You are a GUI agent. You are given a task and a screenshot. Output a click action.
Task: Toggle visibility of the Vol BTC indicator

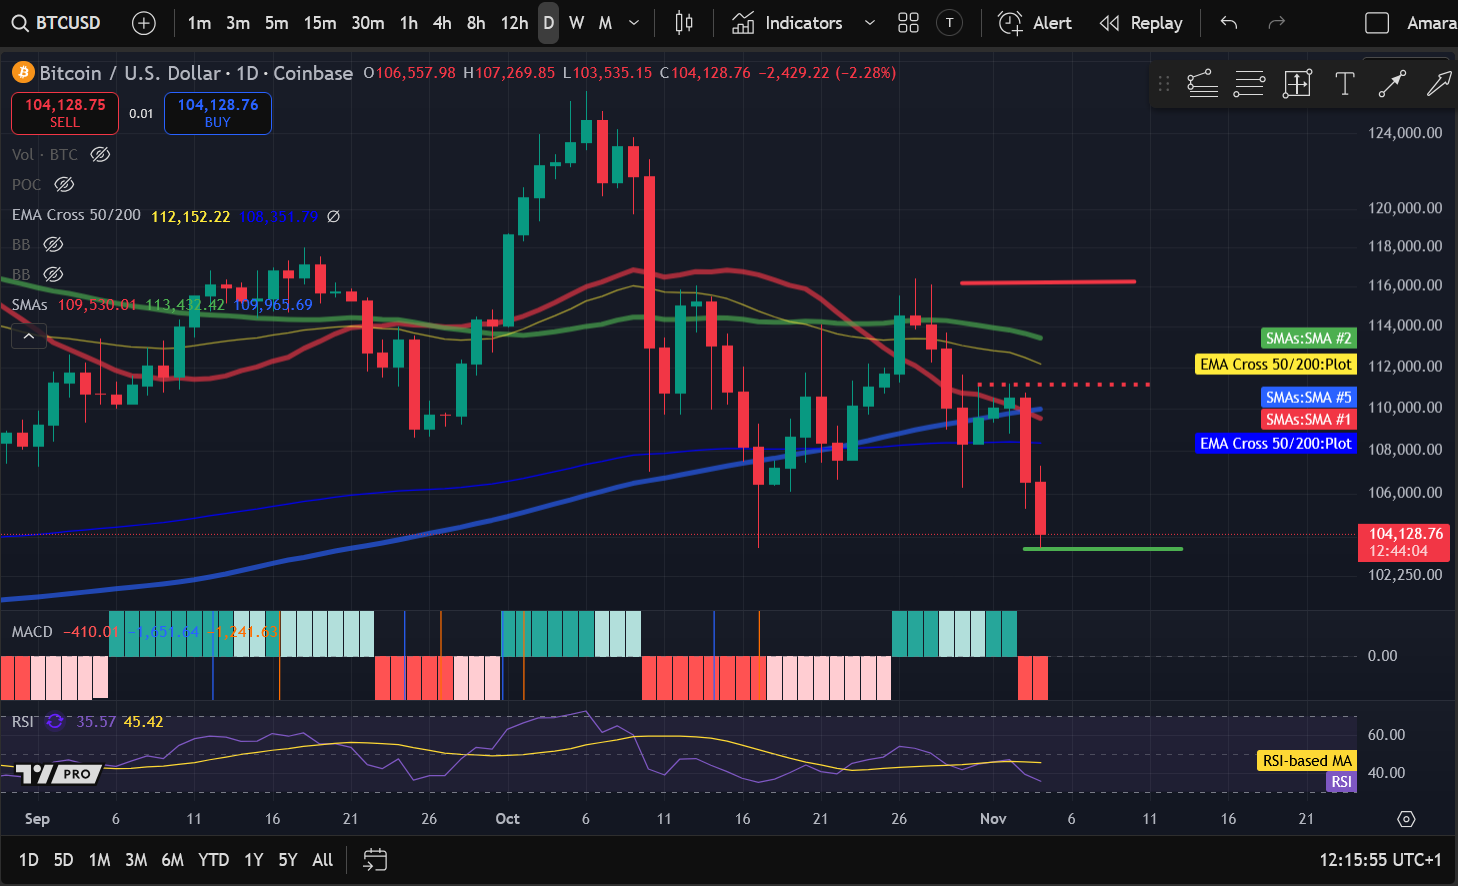pos(99,154)
